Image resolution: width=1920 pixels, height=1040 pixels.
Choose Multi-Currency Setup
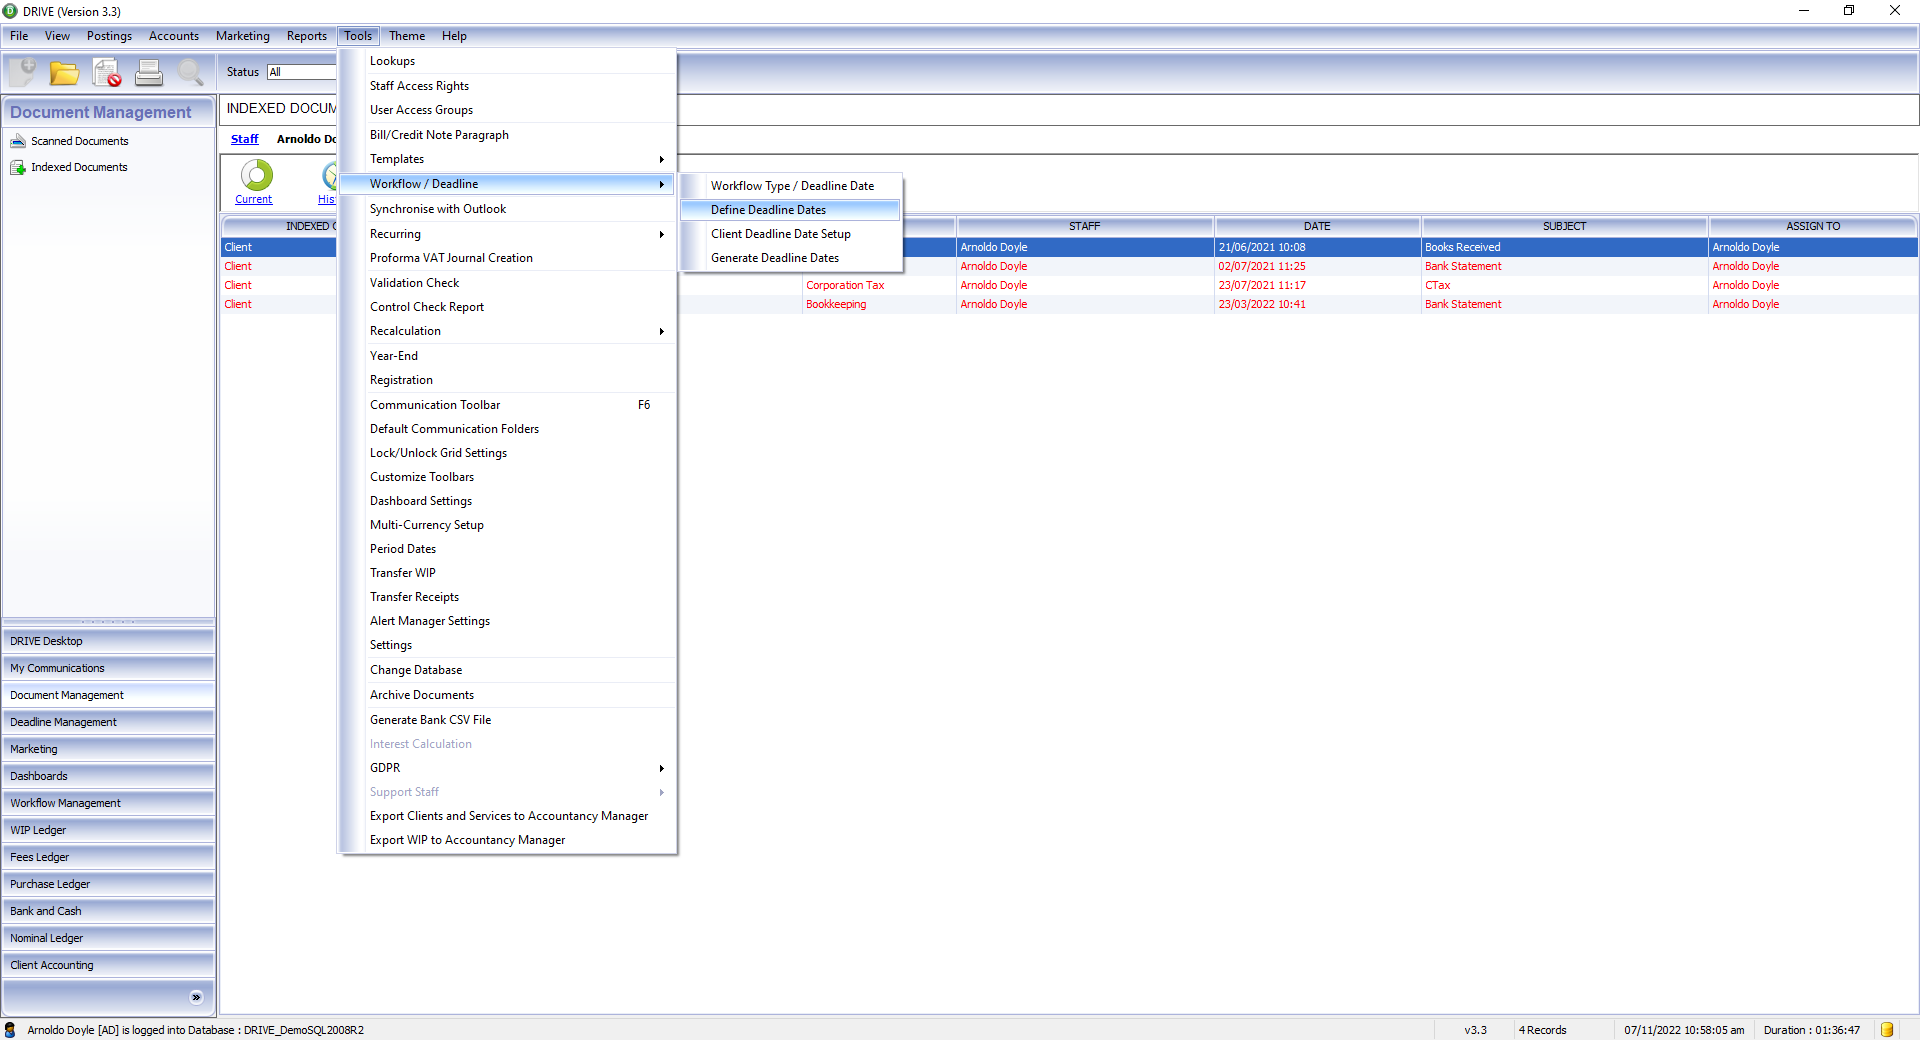click(507, 525)
